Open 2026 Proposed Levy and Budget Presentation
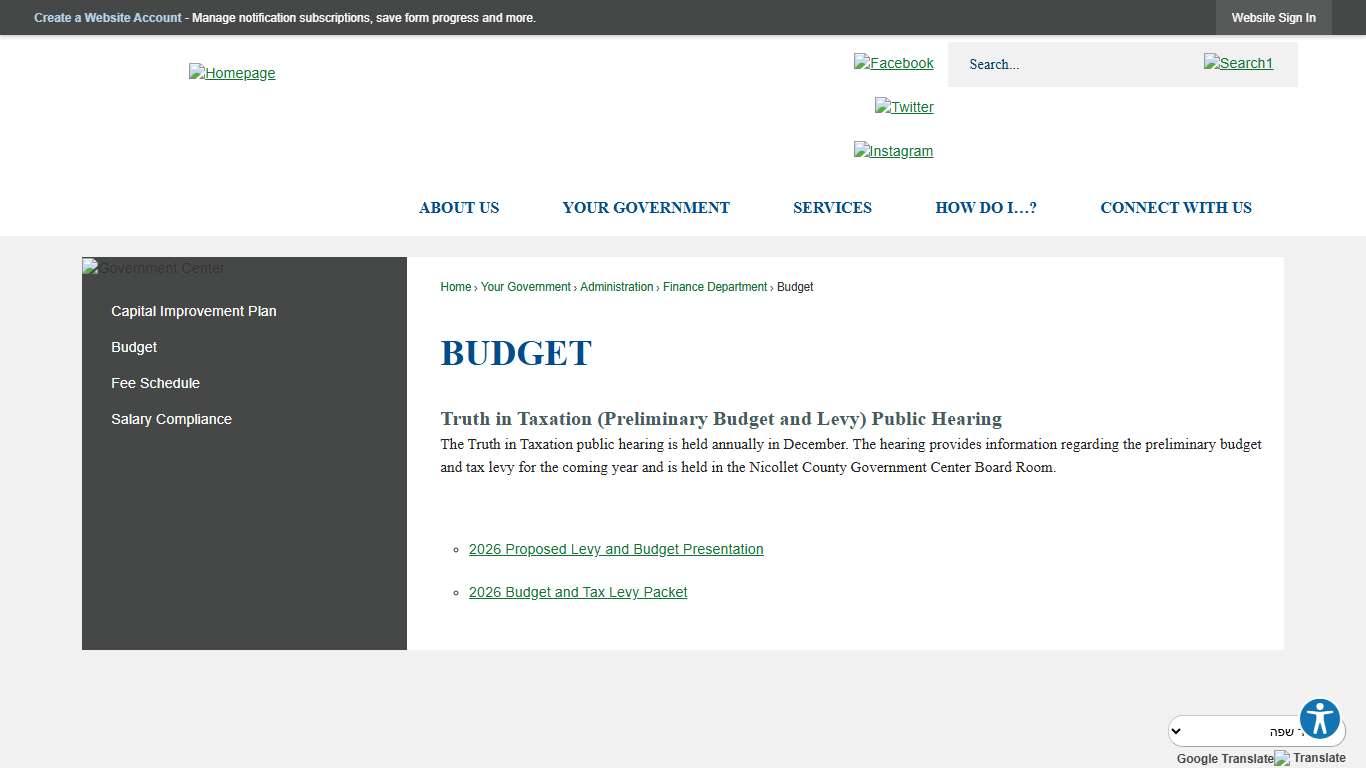This screenshot has height=768, width=1366. tap(616, 549)
